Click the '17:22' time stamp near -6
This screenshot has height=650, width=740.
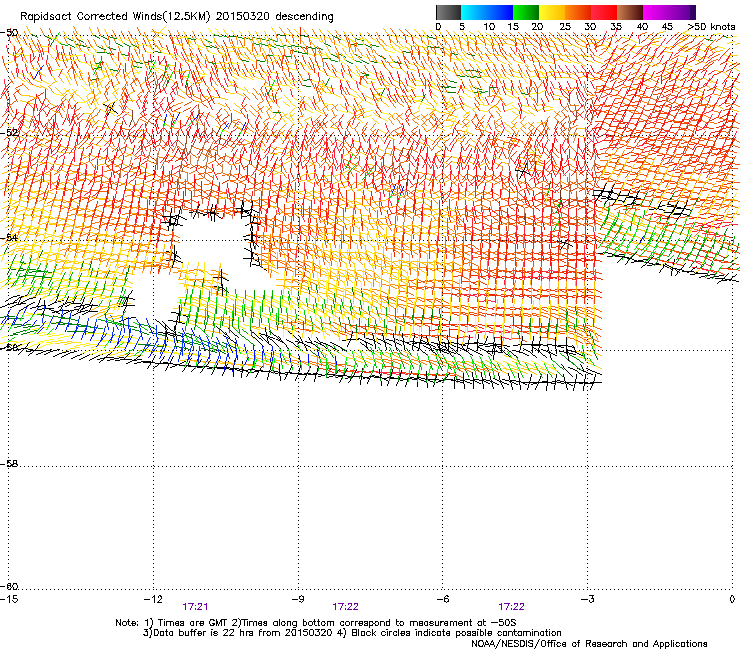click(x=512, y=607)
